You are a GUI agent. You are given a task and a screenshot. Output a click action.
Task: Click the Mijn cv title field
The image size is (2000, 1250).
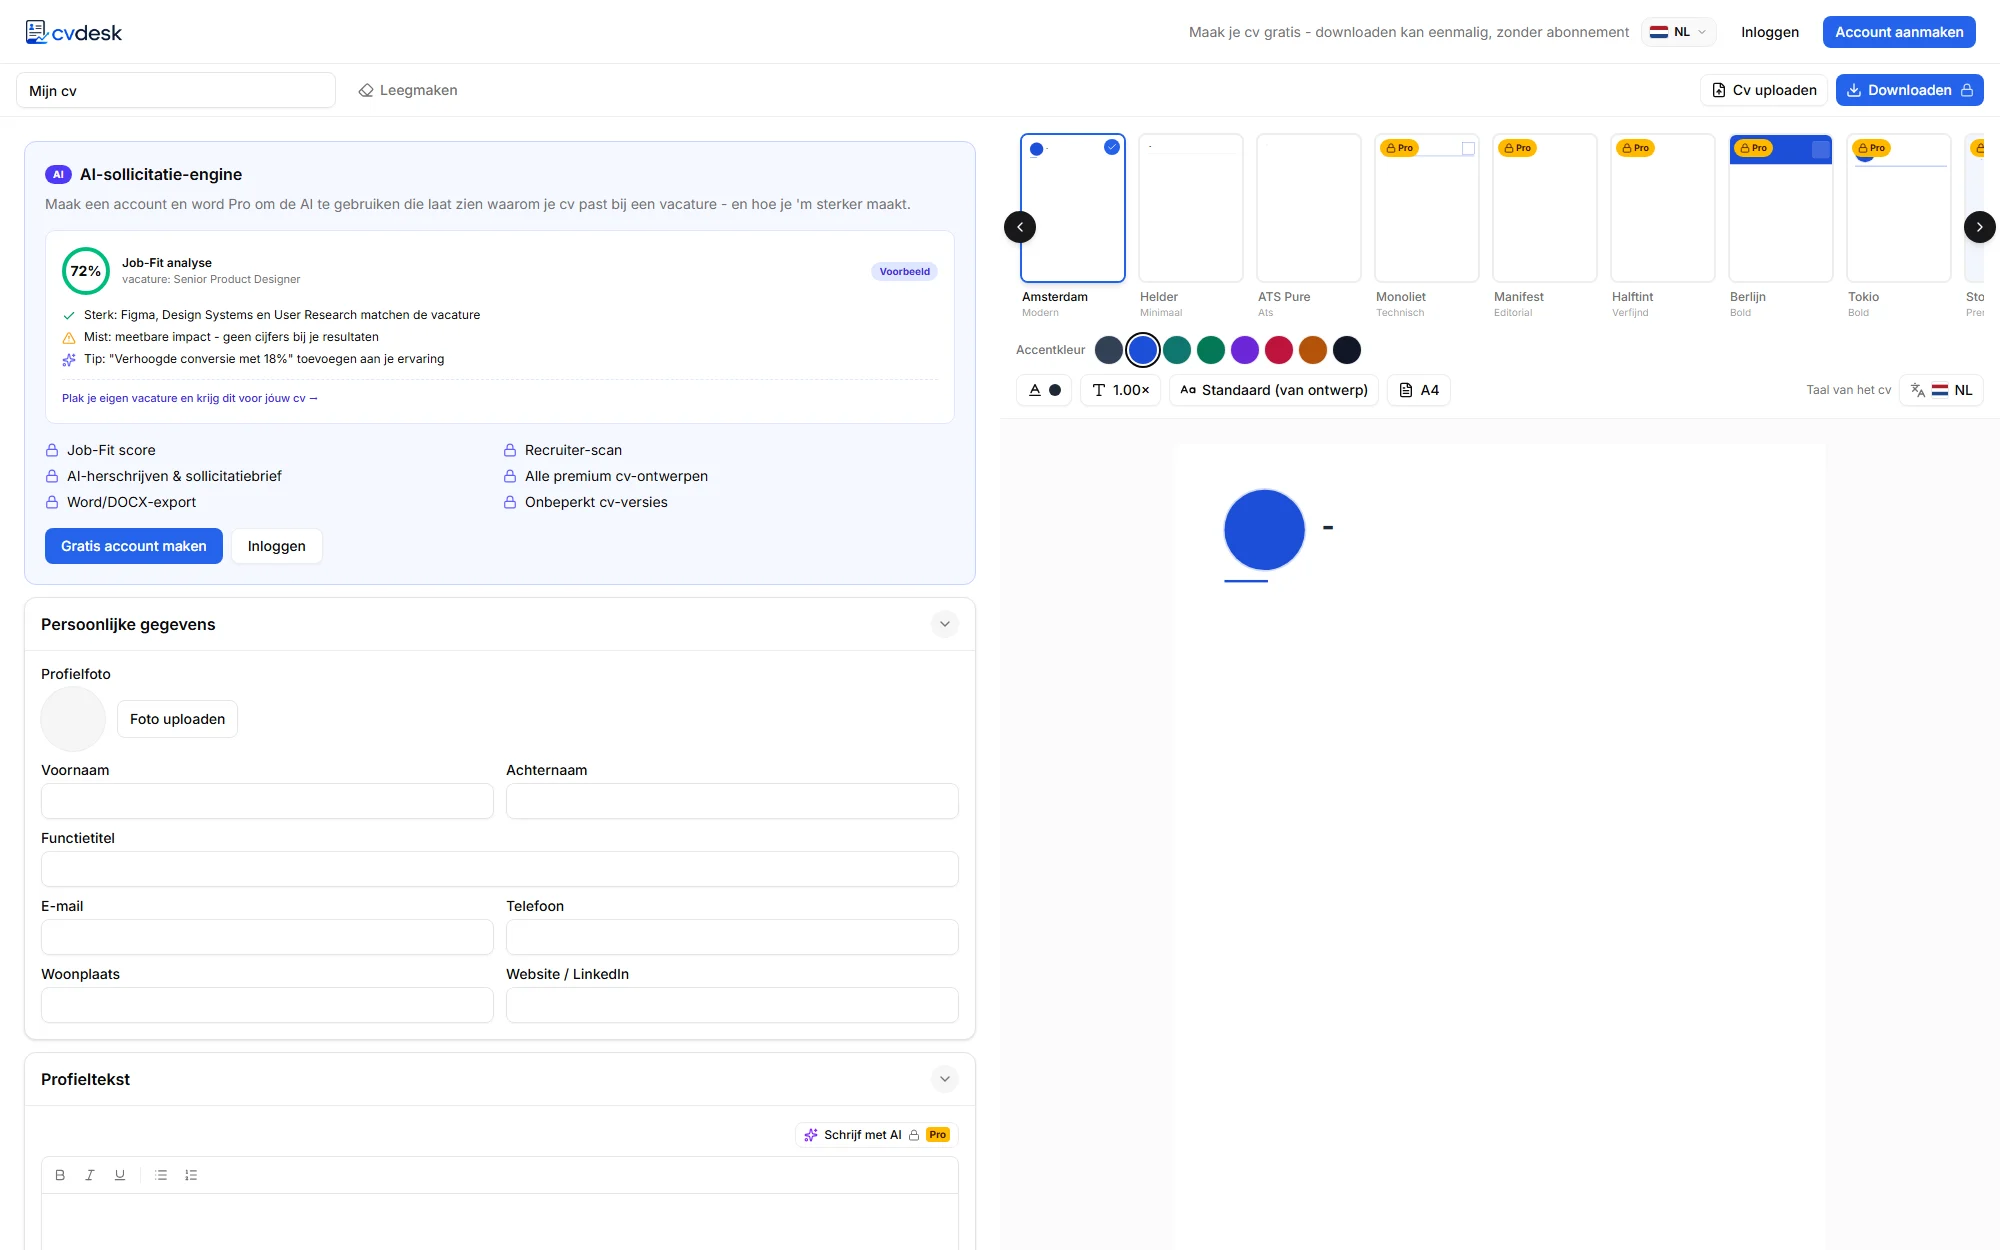tap(176, 90)
